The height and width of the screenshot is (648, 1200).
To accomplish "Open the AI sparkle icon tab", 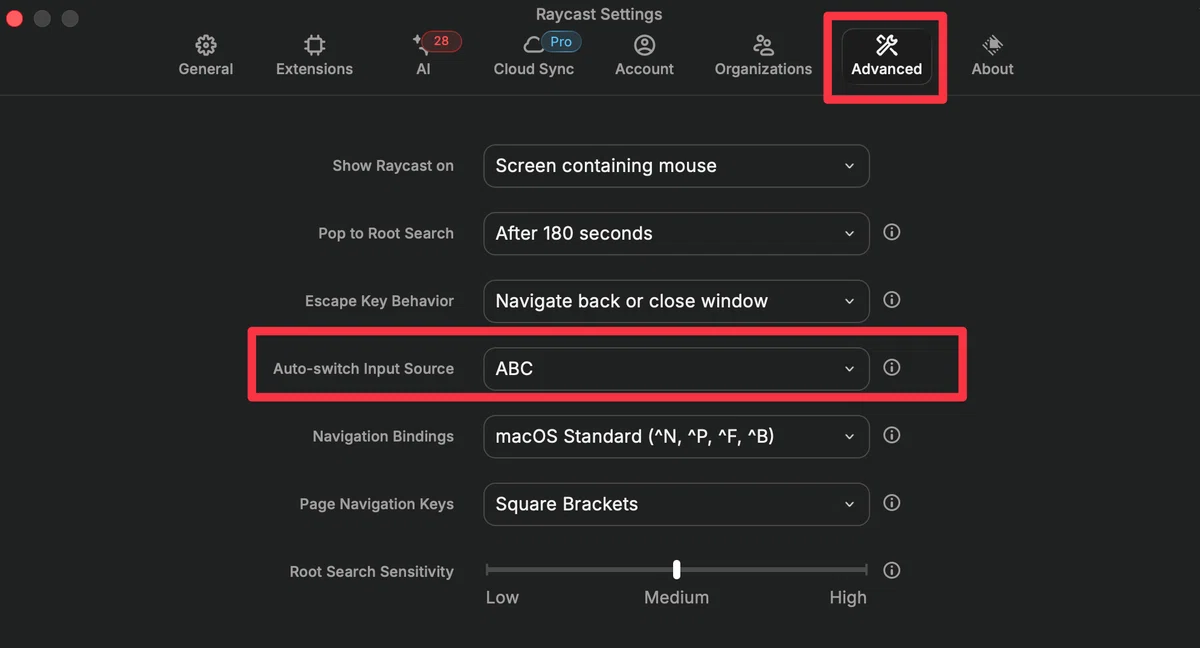I will [x=421, y=45].
